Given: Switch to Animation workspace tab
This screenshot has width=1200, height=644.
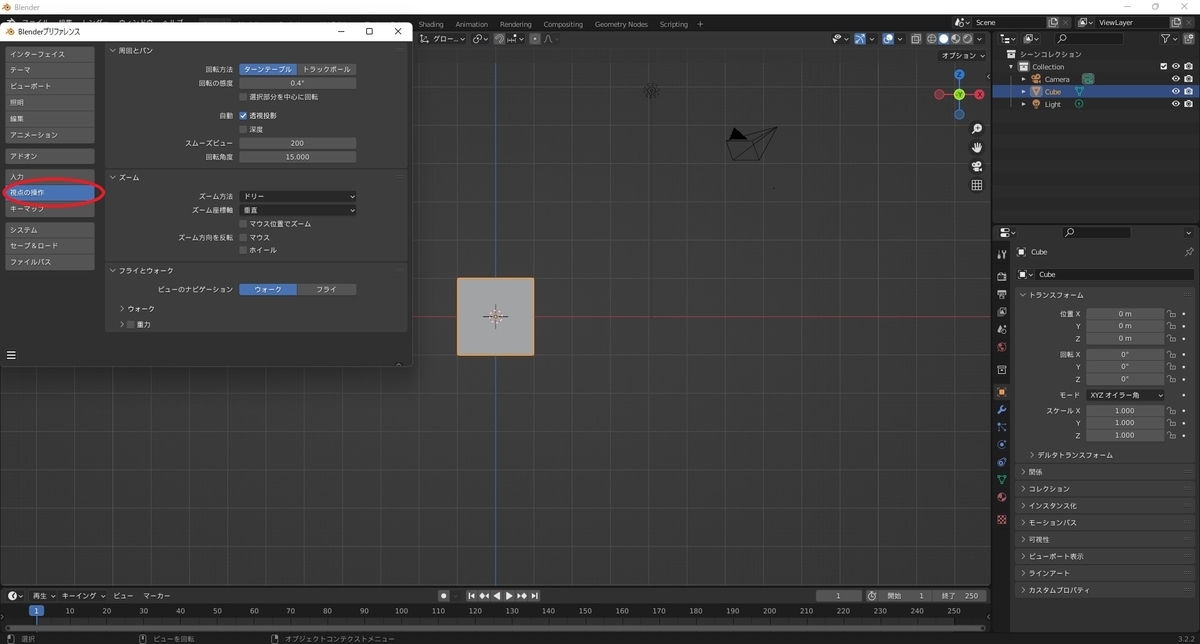Looking at the screenshot, I should (x=472, y=24).
